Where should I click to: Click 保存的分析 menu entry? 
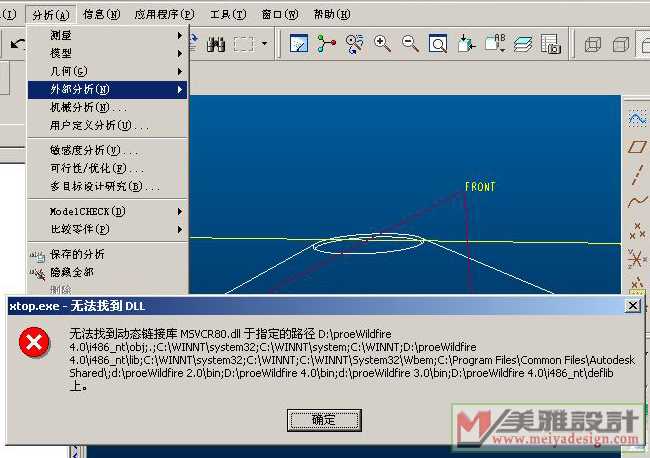(108, 254)
